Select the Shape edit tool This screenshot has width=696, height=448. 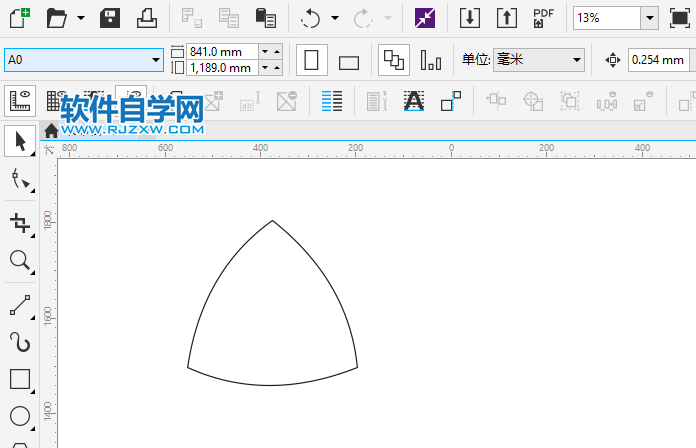(x=19, y=180)
